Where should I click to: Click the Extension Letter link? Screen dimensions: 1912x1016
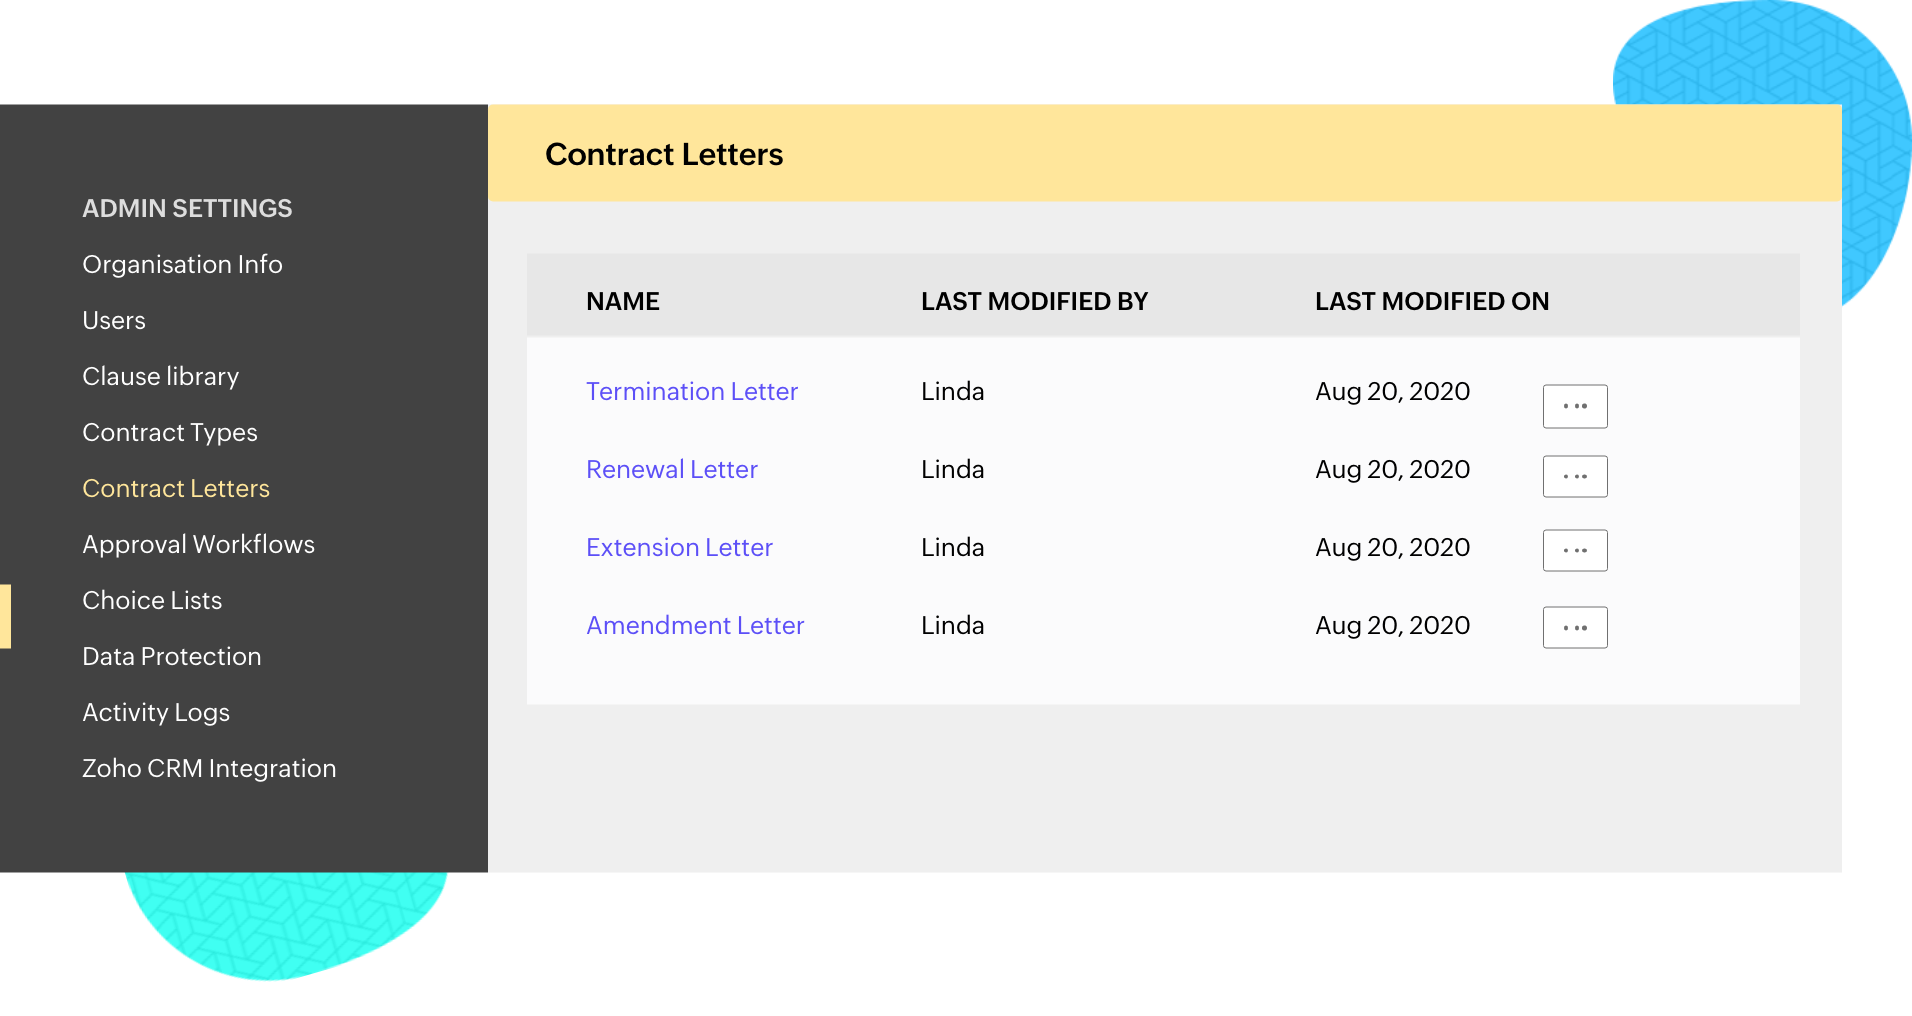(679, 548)
